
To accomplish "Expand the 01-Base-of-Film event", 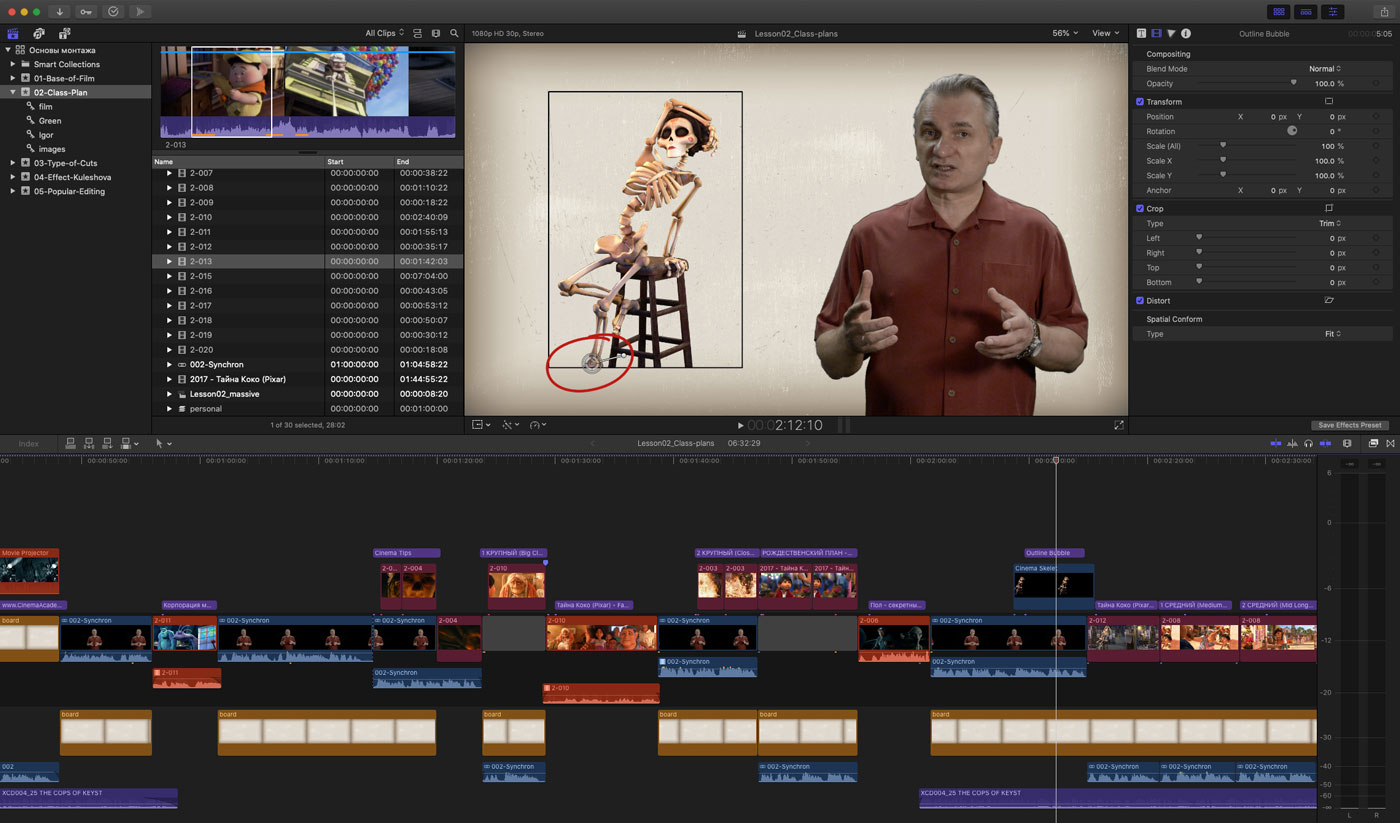I will tap(13, 78).
